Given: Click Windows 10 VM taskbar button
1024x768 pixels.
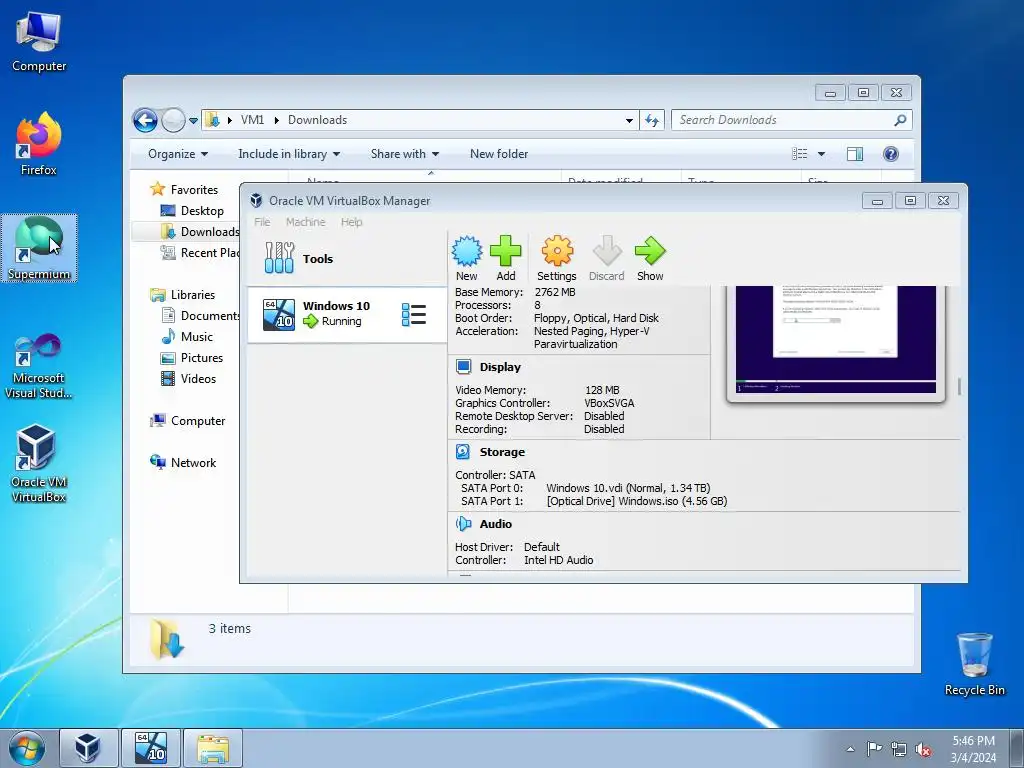Looking at the screenshot, I should click(150, 748).
